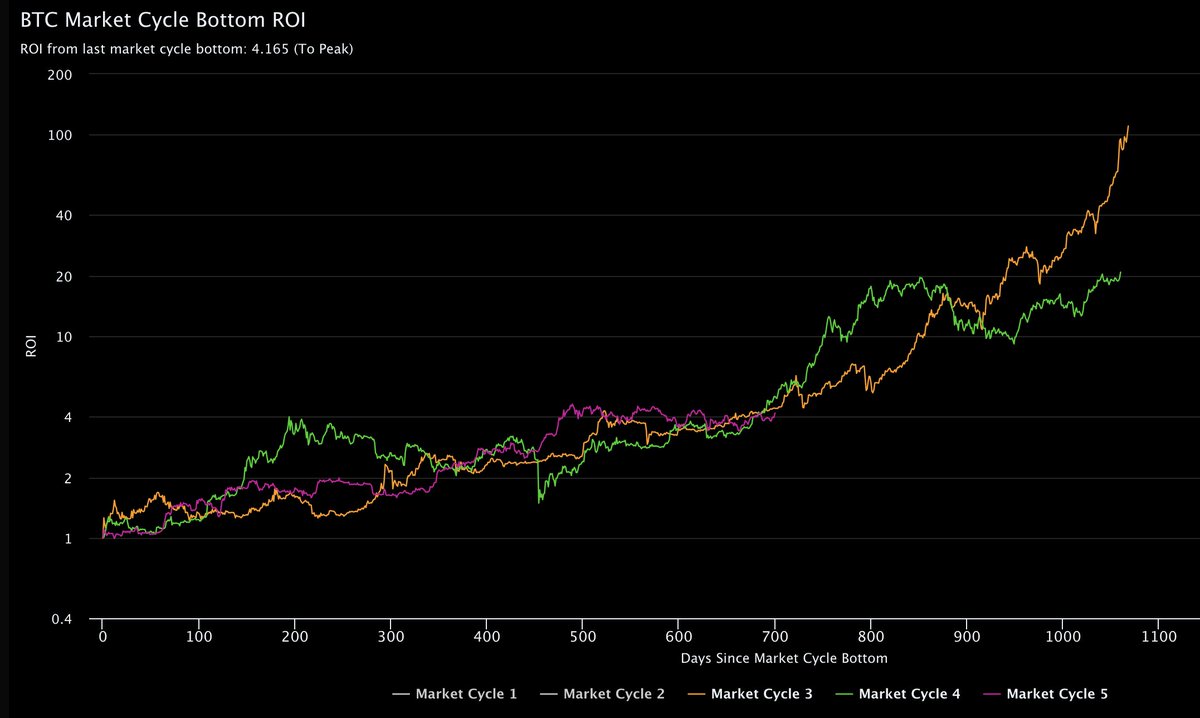Click the 1100 mark on the x-axis
The width and height of the screenshot is (1200, 718).
click(x=1160, y=635)
